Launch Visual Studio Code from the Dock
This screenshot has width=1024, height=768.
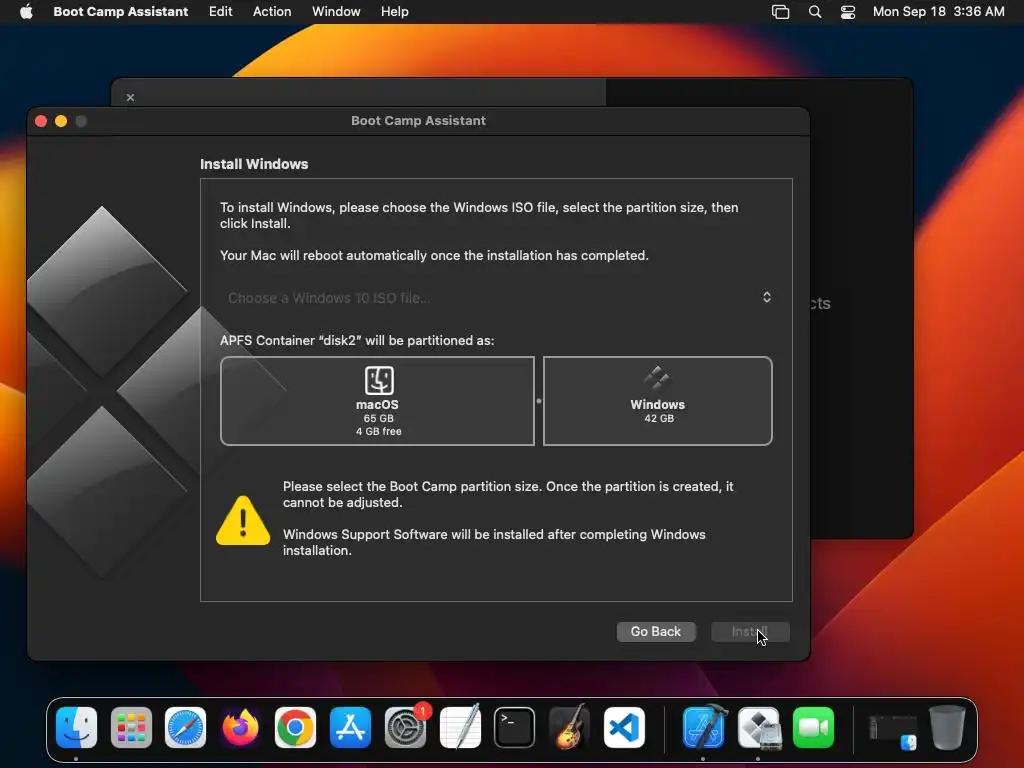click(624, 728)
